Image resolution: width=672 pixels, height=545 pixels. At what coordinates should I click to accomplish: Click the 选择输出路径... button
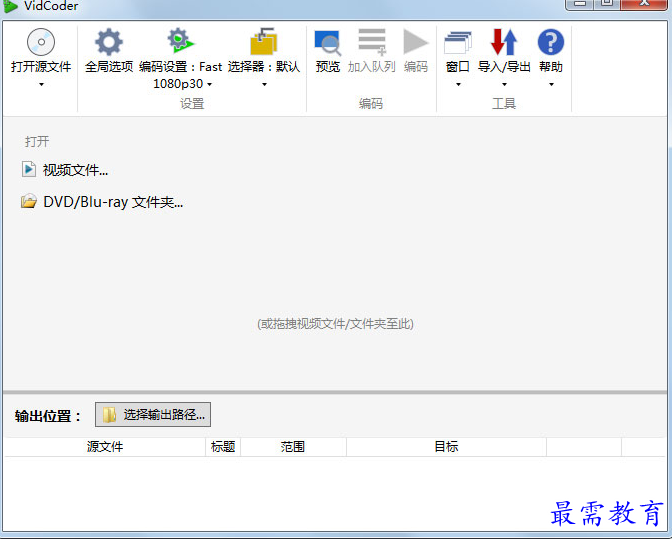[153, 414]
